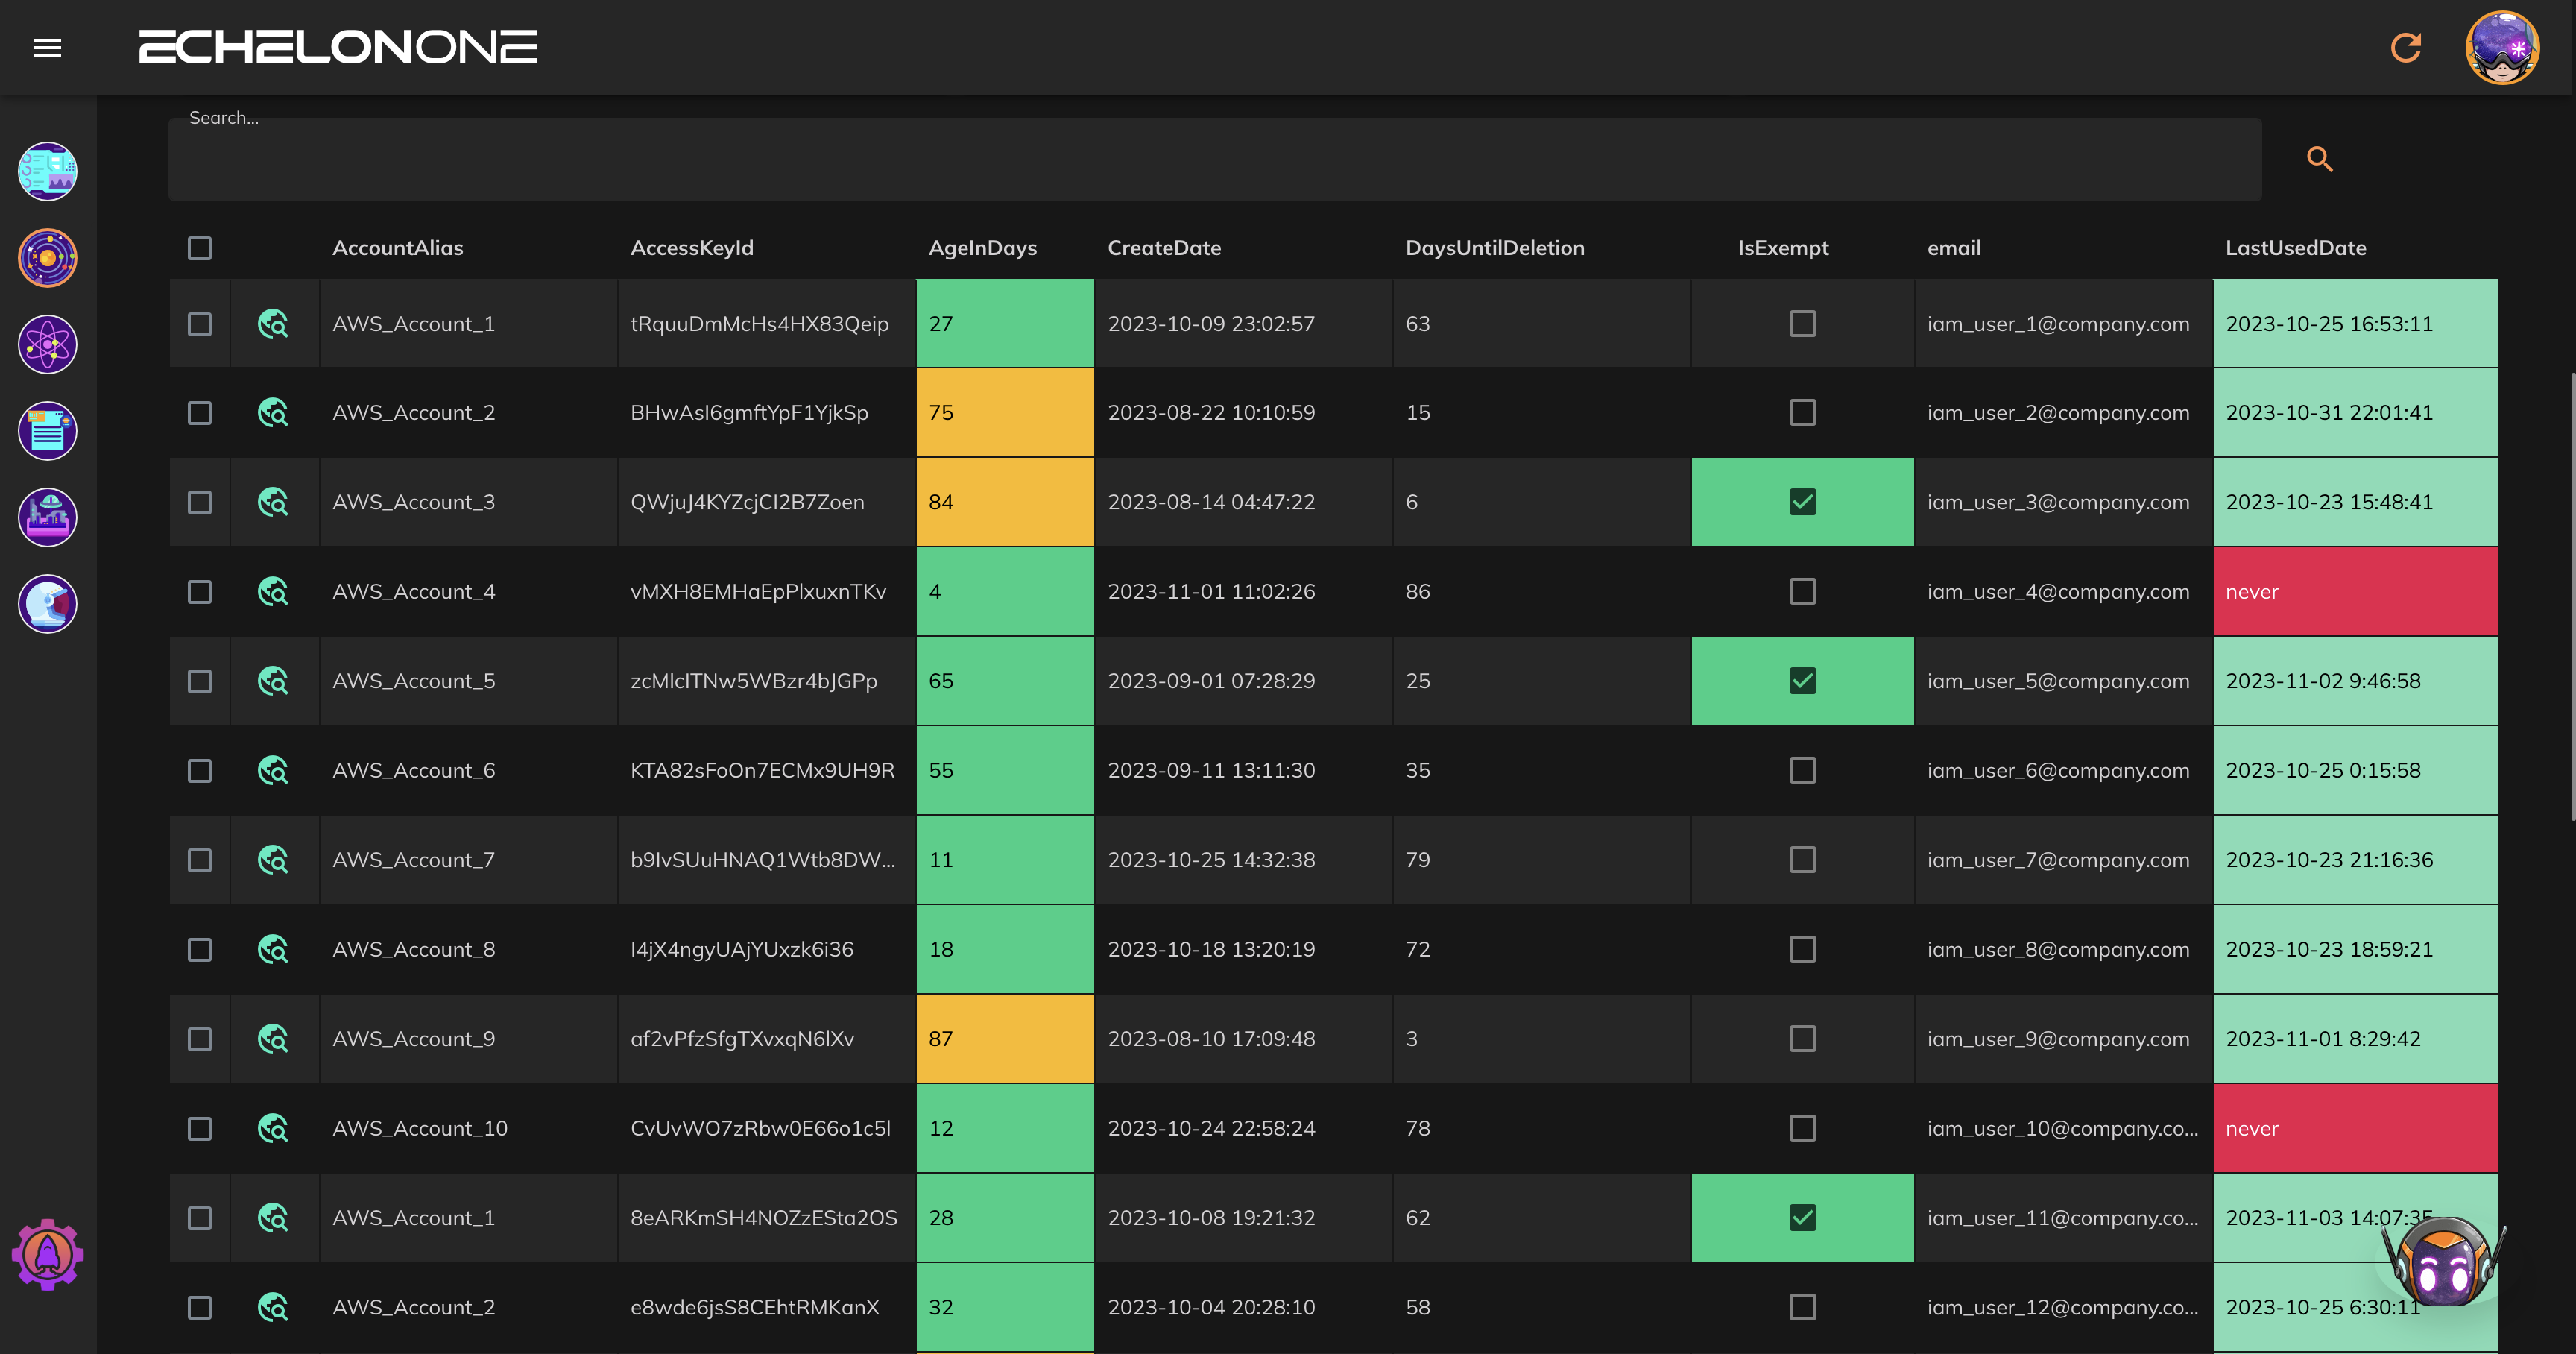Inspect details icon for AWS_Account_10 row

(273, 1128)
